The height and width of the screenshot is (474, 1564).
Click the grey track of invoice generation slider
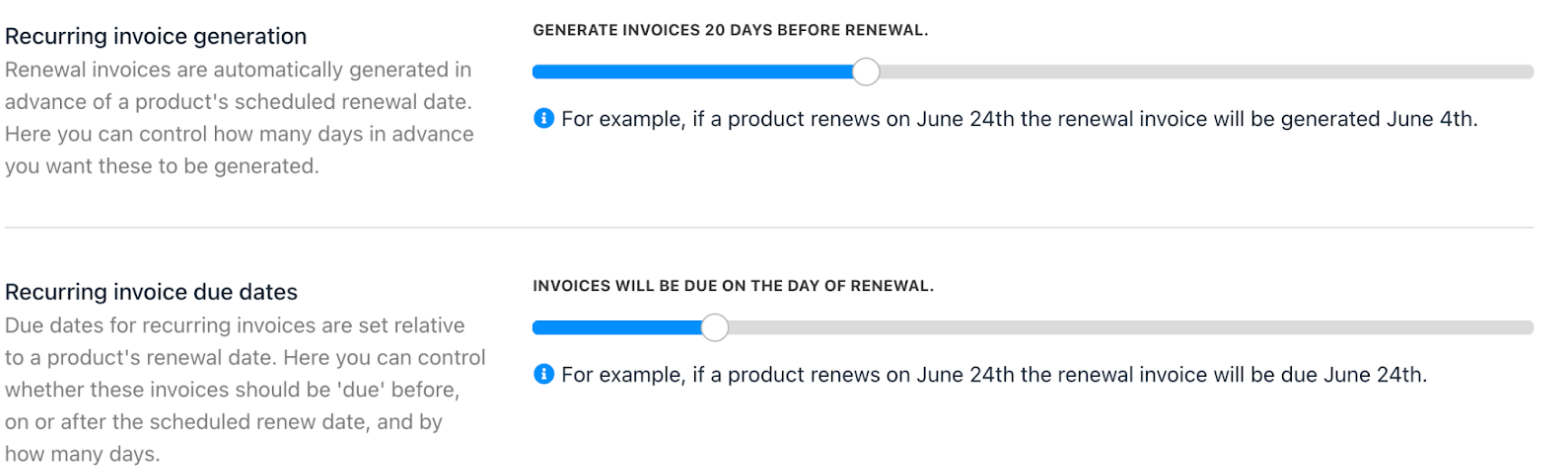click(x=1206, y=71)
